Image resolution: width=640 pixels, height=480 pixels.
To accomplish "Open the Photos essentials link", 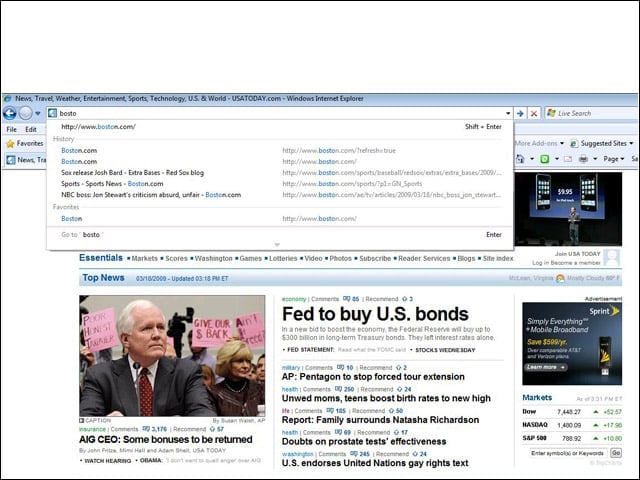I will tap(340, 258).
